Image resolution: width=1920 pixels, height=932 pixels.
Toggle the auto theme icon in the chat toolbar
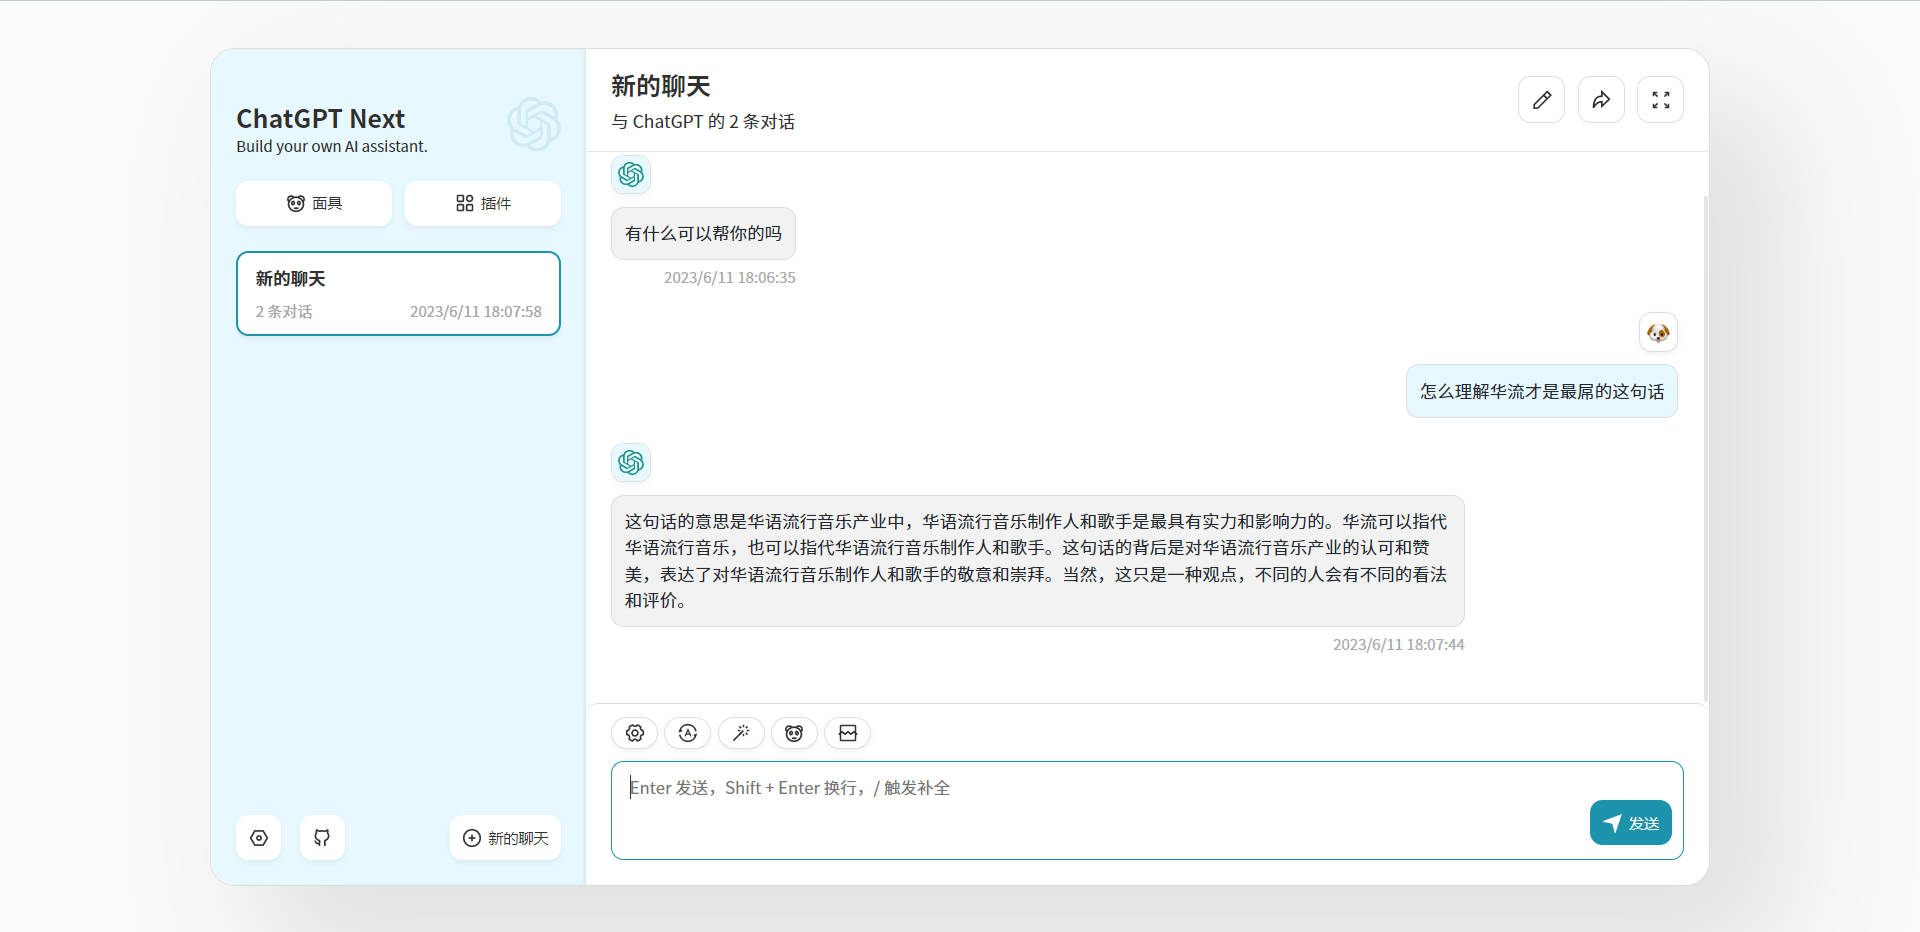pyautogui.click(x=687, y=733)
